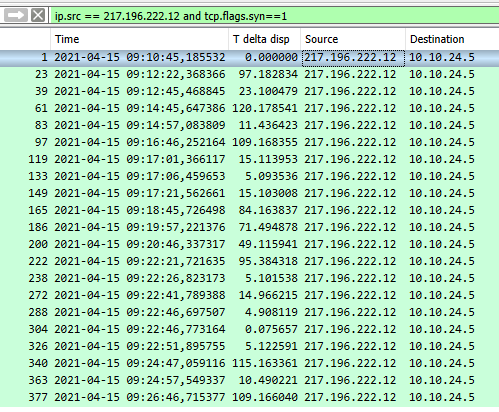The height and width of the screenshot is (412, 499).
Task: Click timestamp 09:26:46,715377
Action: [176, 397]
